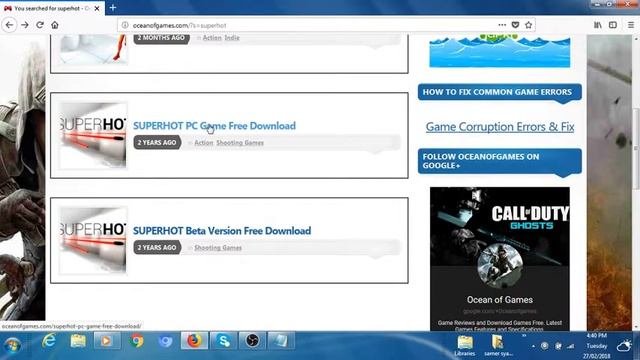Viewport: 640px width, 360px height.
Task: Click the Ocean of Games profile text
Action: [500, 300]
